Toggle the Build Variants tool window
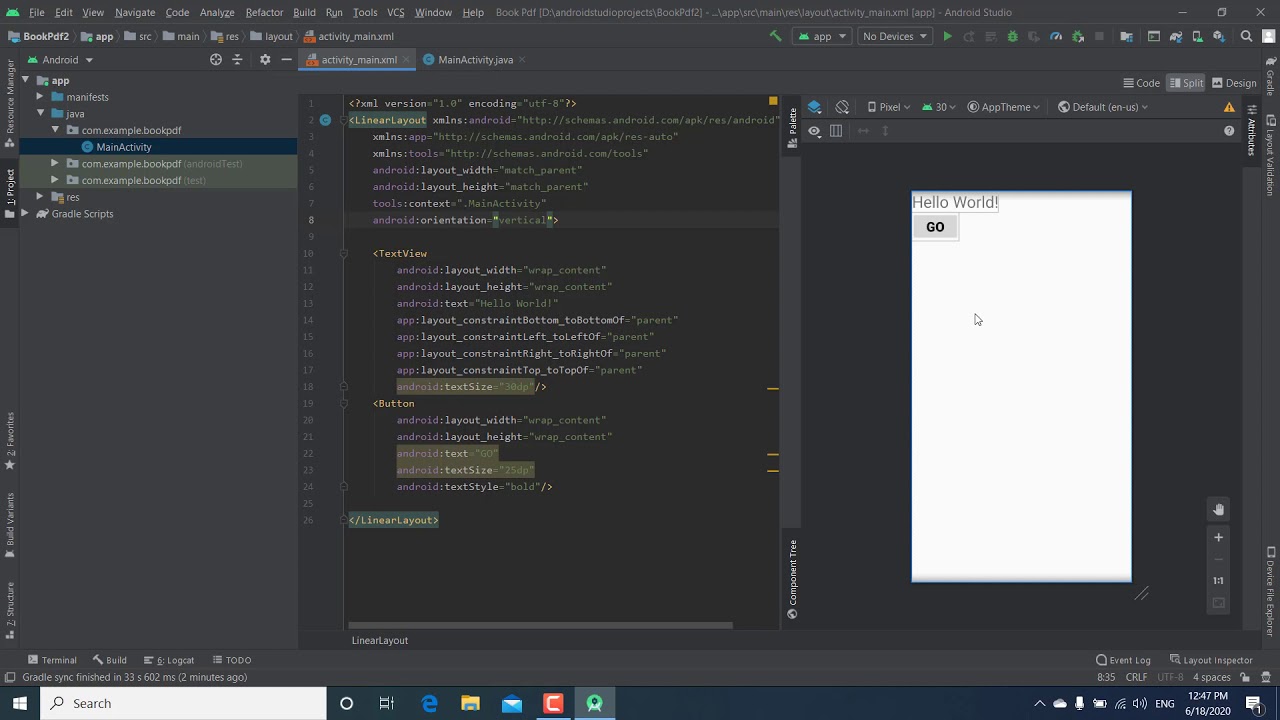 point(10,526)
